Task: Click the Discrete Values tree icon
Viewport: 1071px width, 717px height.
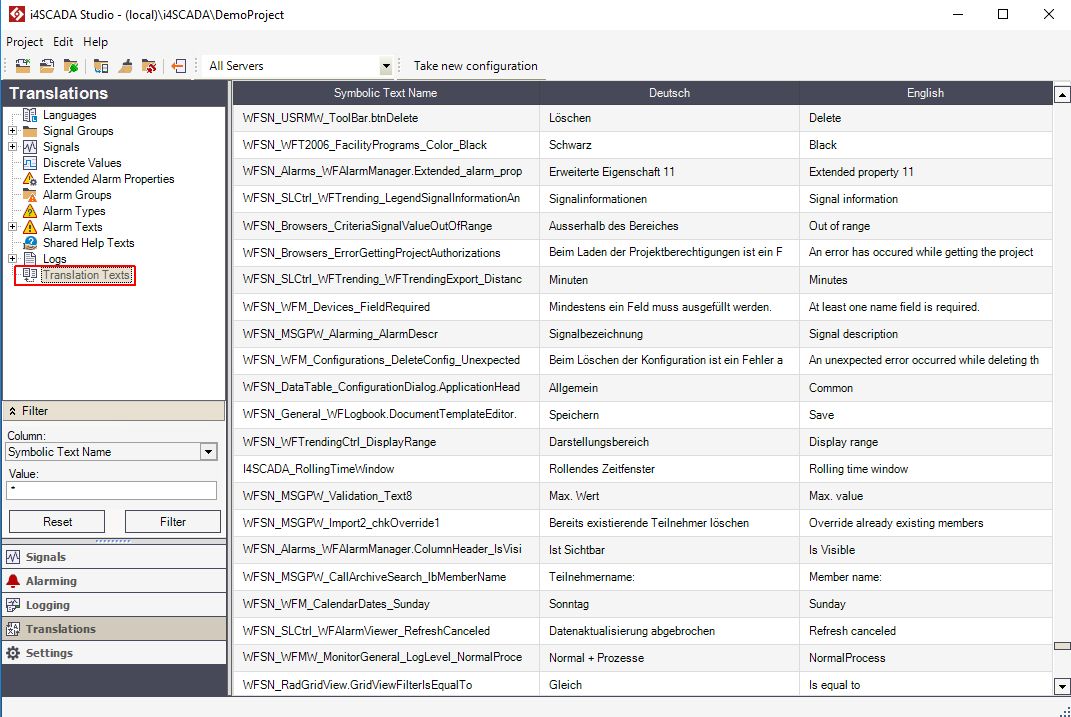Action: pyautogui.click(x=30, y=163)
